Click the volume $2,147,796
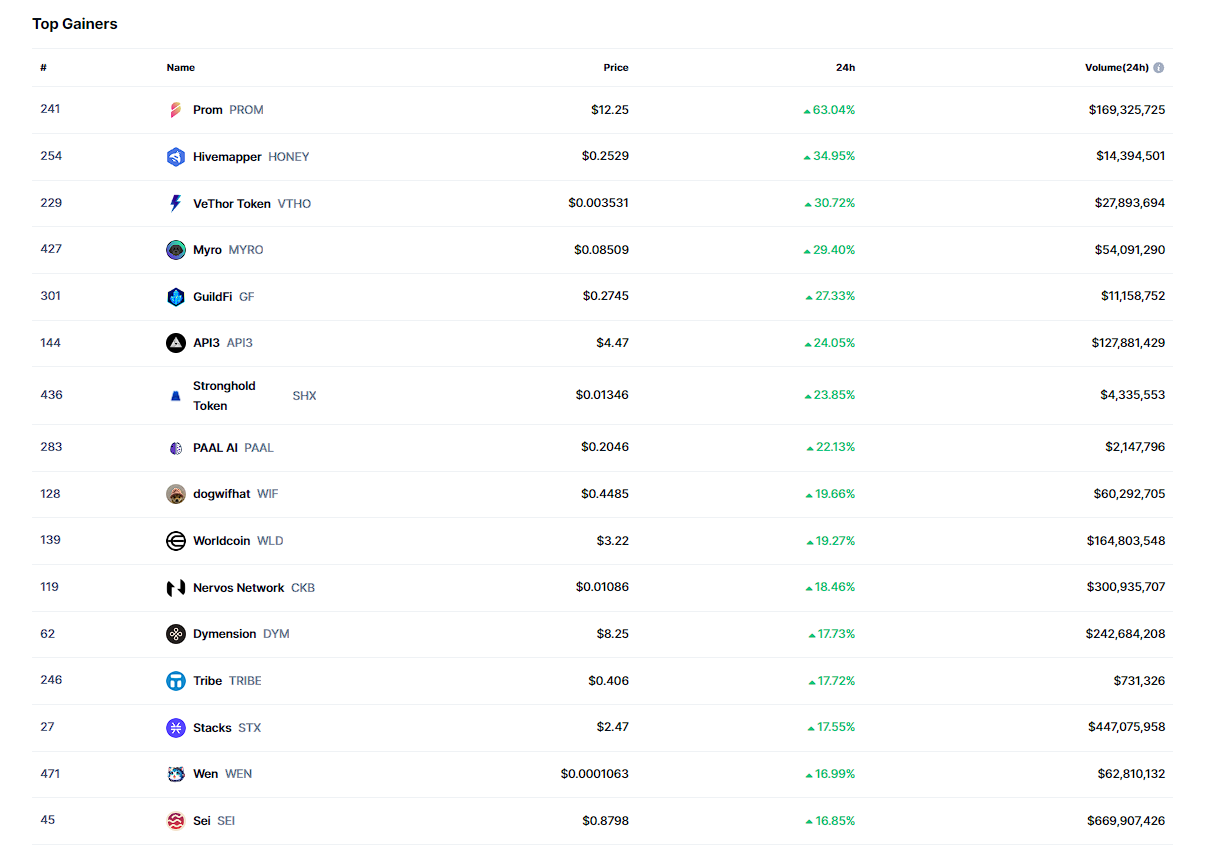 (1133, 447)
